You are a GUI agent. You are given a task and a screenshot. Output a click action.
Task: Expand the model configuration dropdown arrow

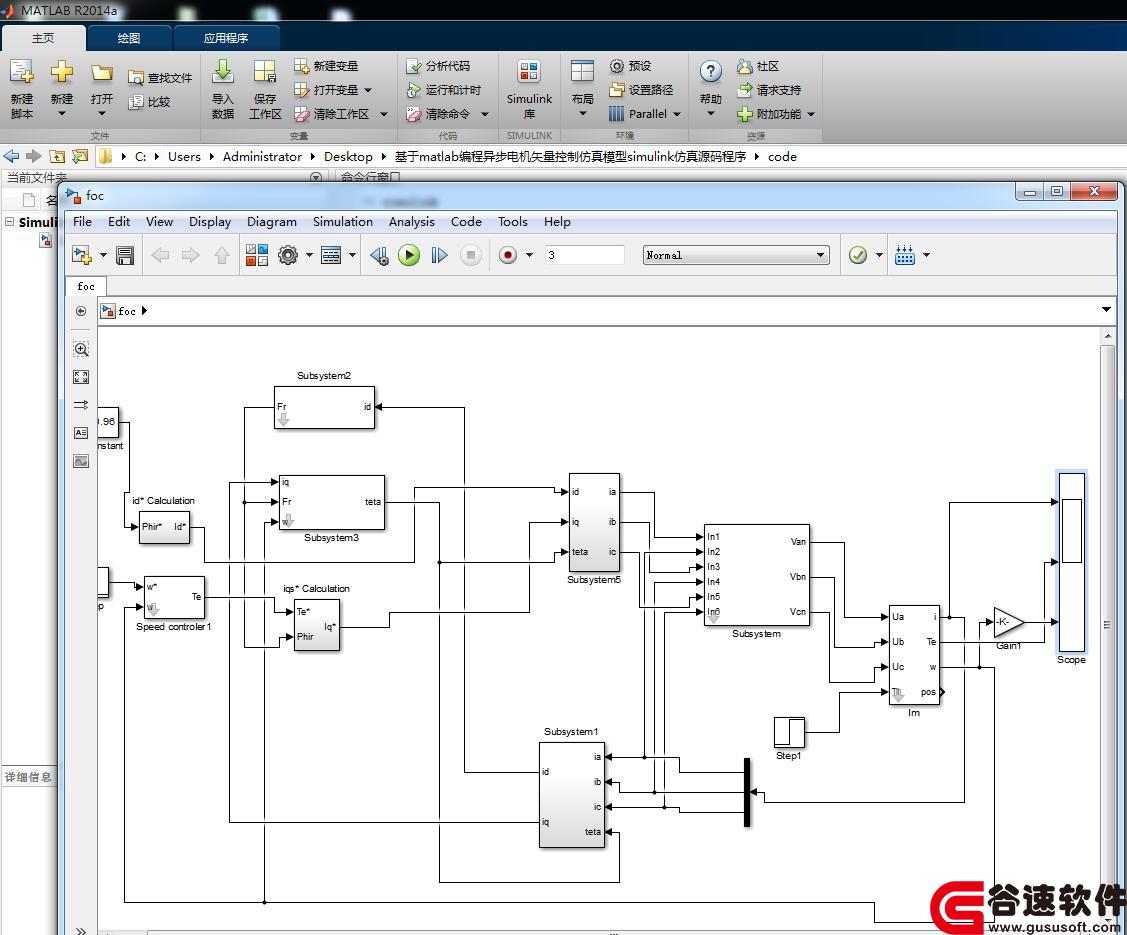309,255
